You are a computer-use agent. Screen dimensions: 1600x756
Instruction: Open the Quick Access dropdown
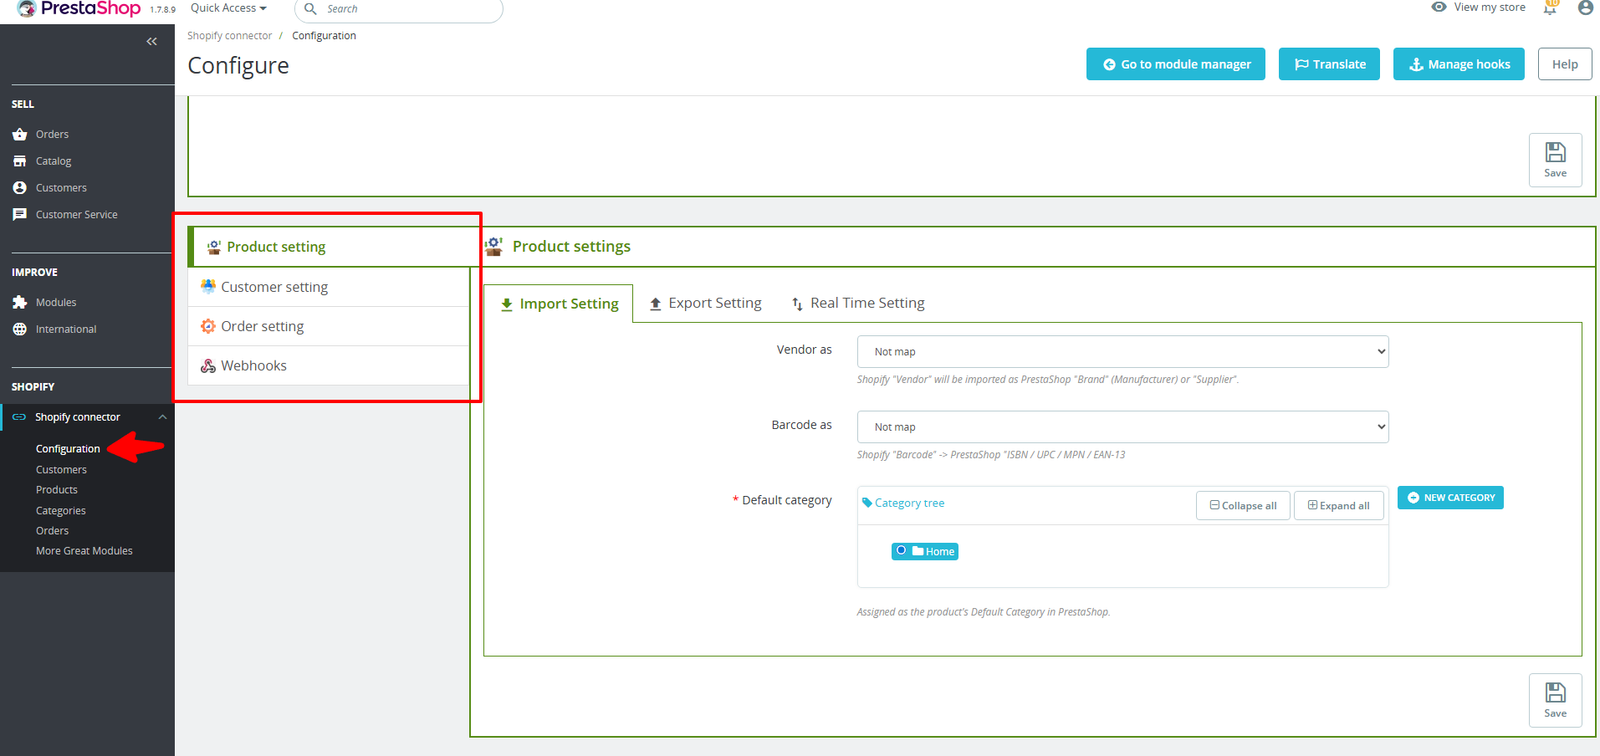[x=228, y=8]
